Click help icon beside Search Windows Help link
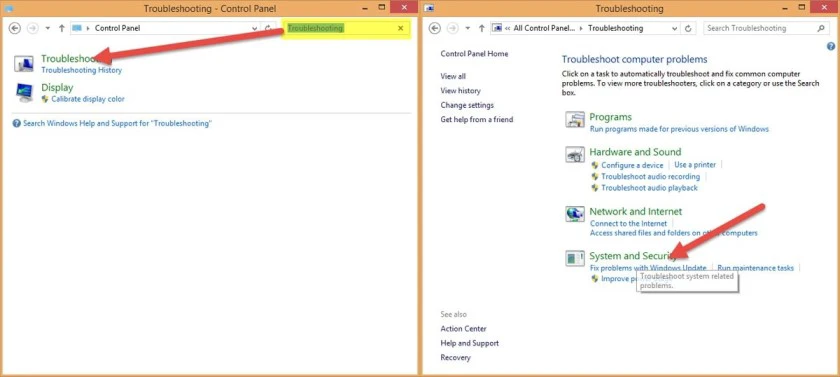The width and height of the screenshot is (840, 377). click(x=17, y=123)
